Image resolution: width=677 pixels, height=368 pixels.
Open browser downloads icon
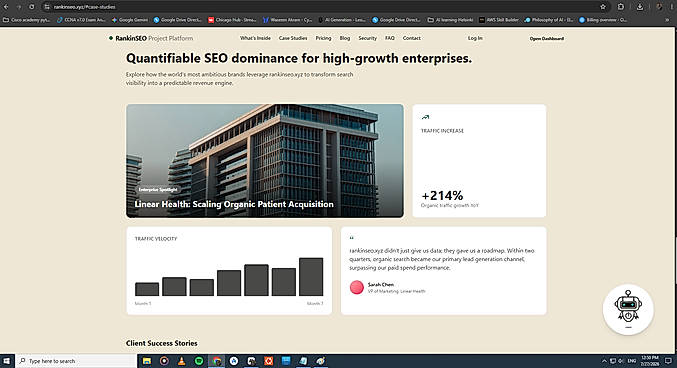point(640,7)
